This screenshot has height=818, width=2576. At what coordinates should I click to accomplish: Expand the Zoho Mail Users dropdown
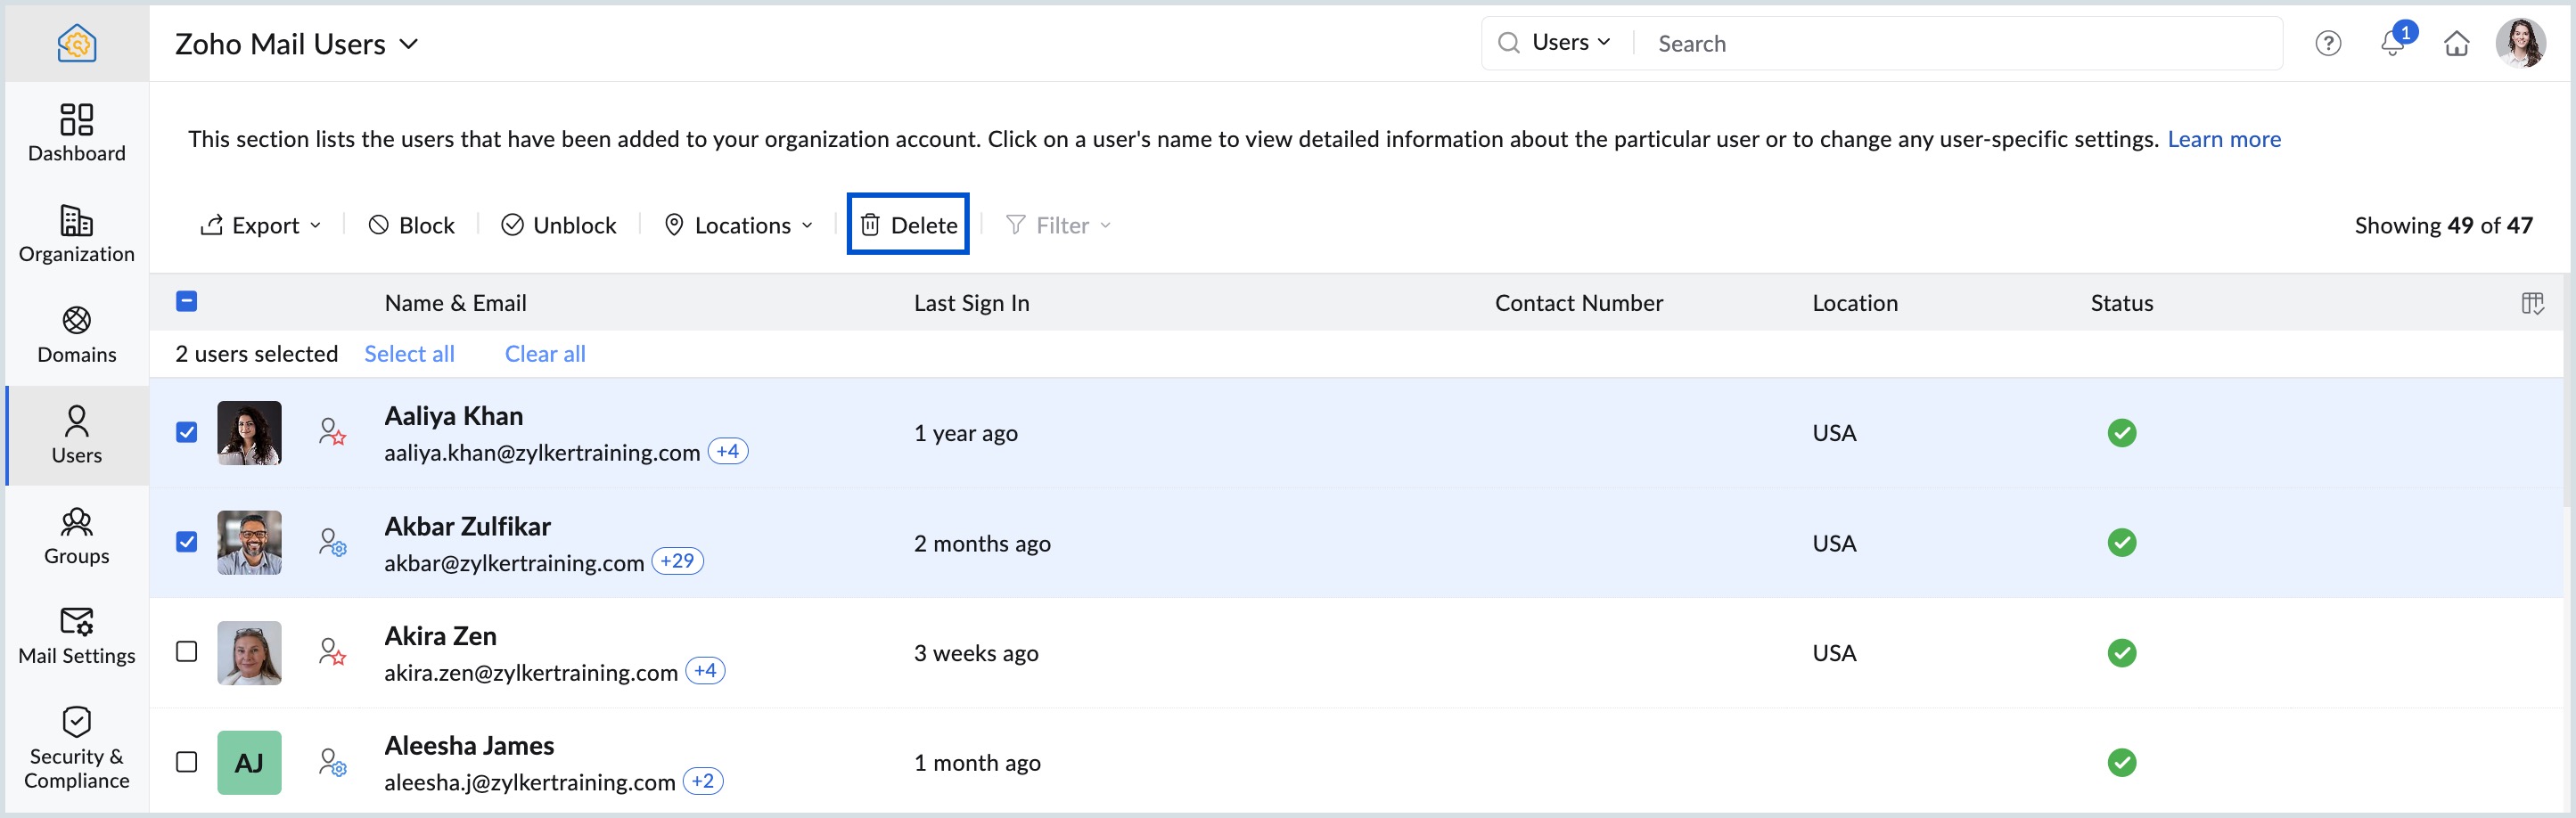tap(296, 44)
